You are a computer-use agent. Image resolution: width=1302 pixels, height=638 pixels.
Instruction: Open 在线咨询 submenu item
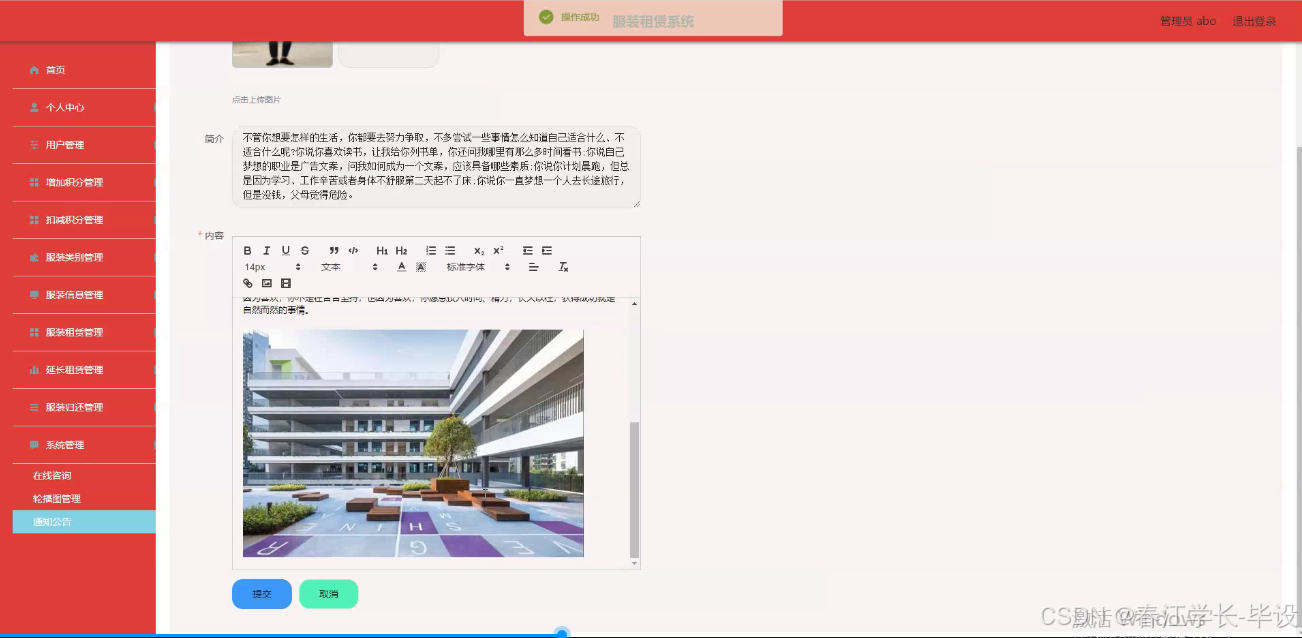click(x=84, y=475)
